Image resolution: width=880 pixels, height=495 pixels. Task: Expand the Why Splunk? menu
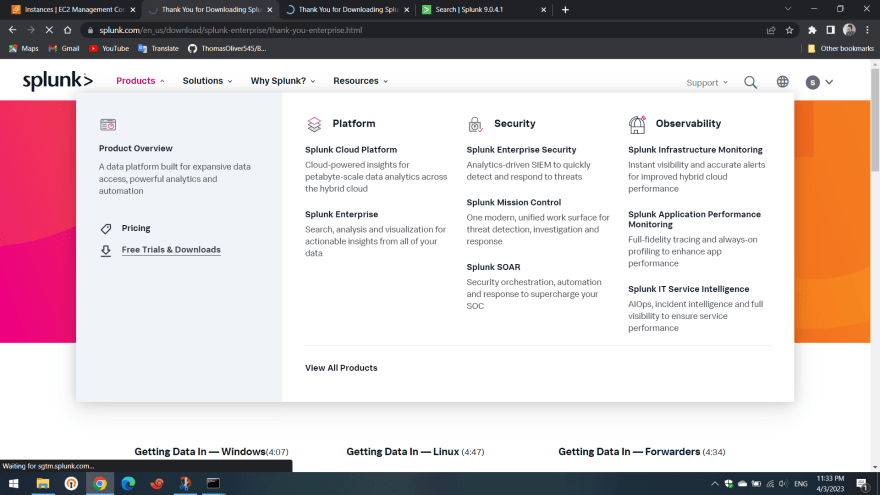(283, 81)
